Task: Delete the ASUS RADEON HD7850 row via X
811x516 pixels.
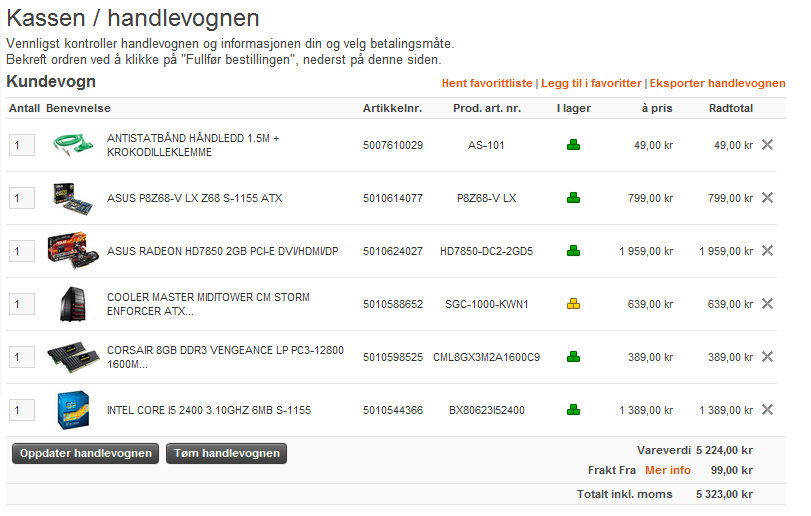Action: tap(768, 251)
